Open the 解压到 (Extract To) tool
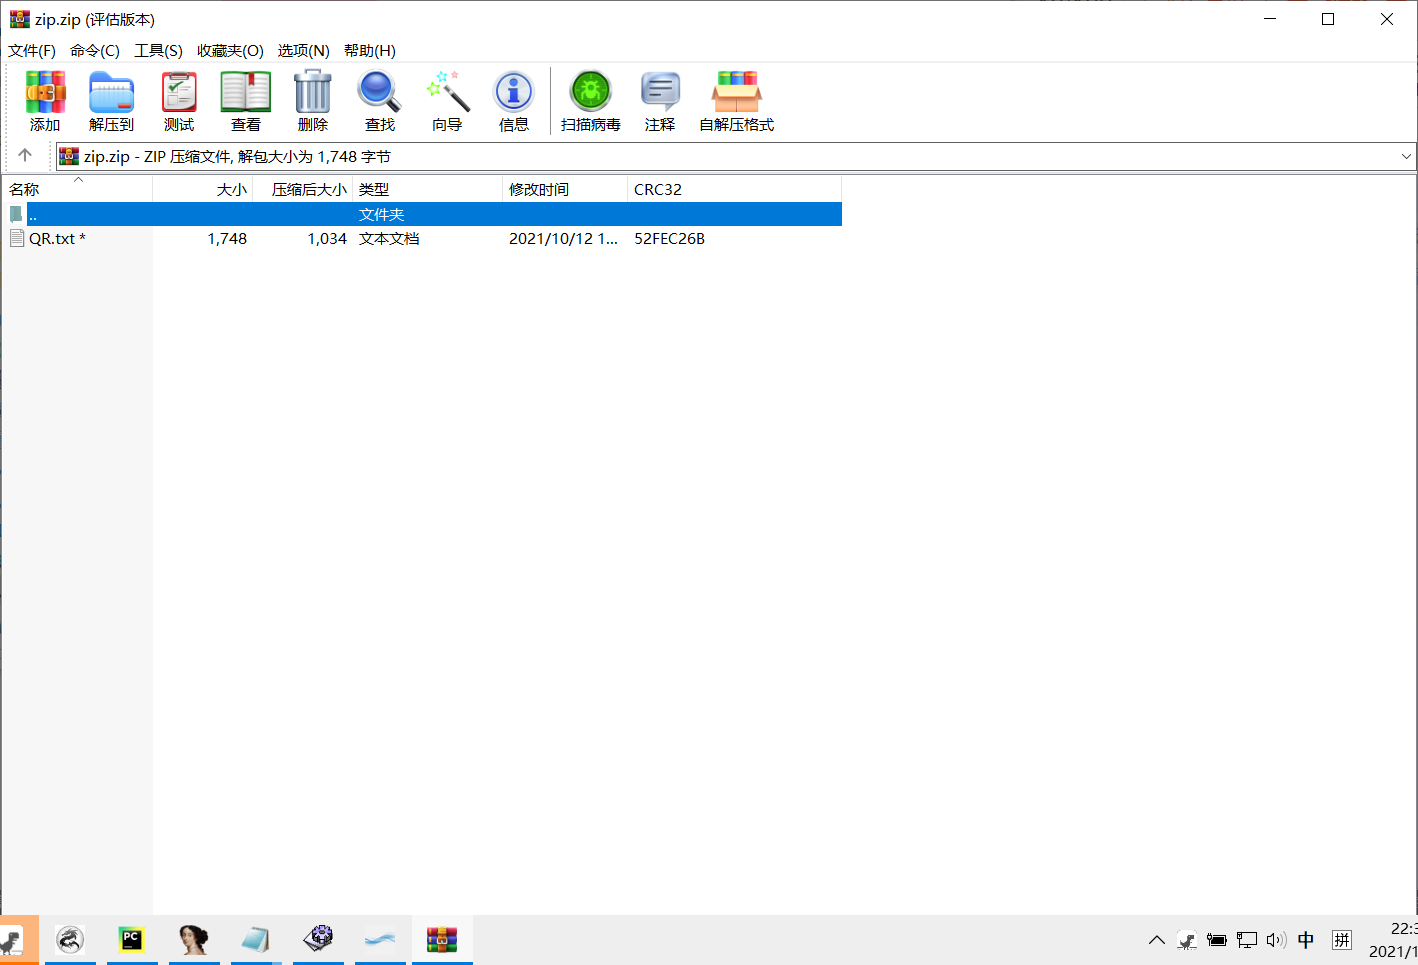The height and width of the screenshot is (965, 1418). 111,100
